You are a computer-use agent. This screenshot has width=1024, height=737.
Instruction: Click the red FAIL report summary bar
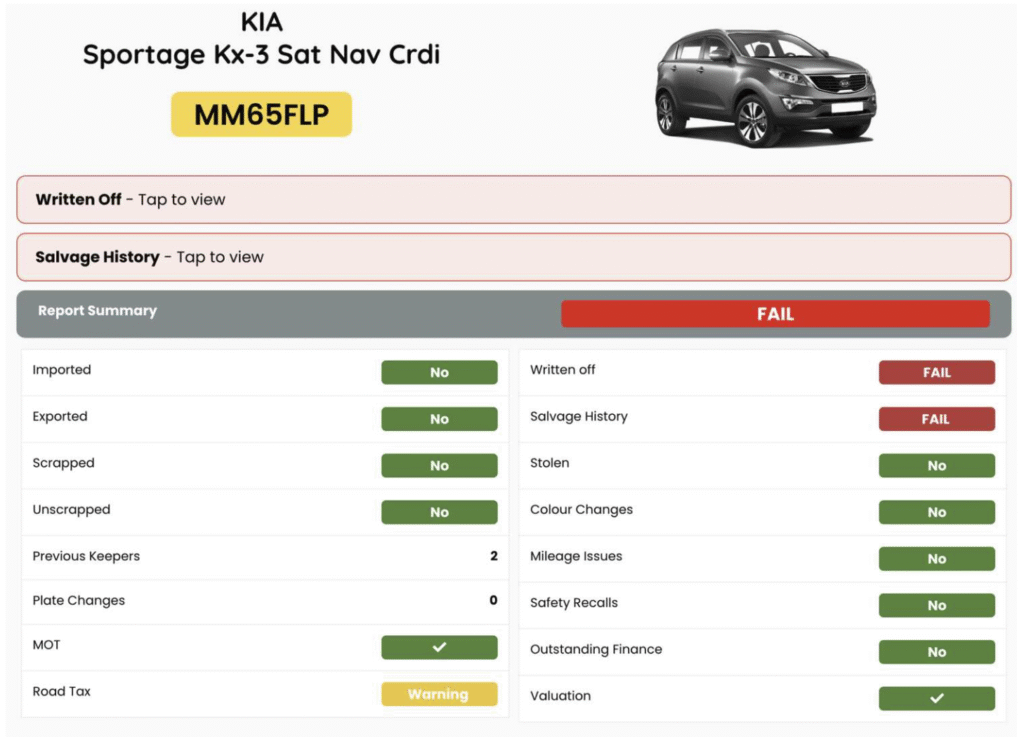coord(775,314)
